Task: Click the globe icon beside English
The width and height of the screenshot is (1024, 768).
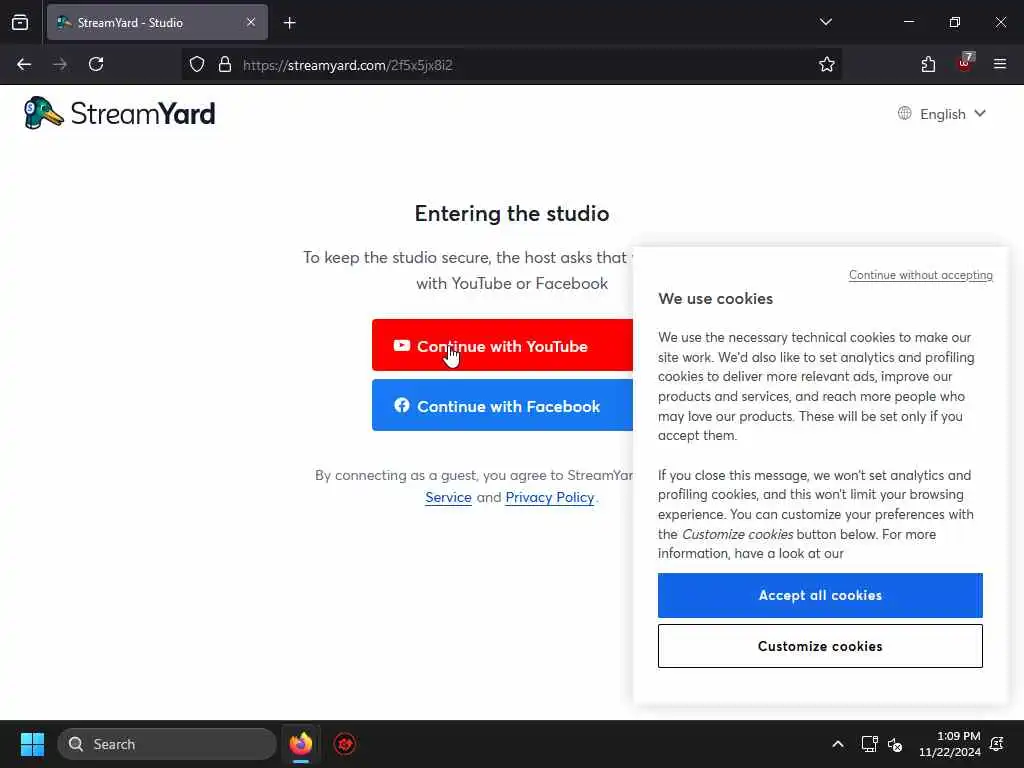Action: click(x=904, y=113)
